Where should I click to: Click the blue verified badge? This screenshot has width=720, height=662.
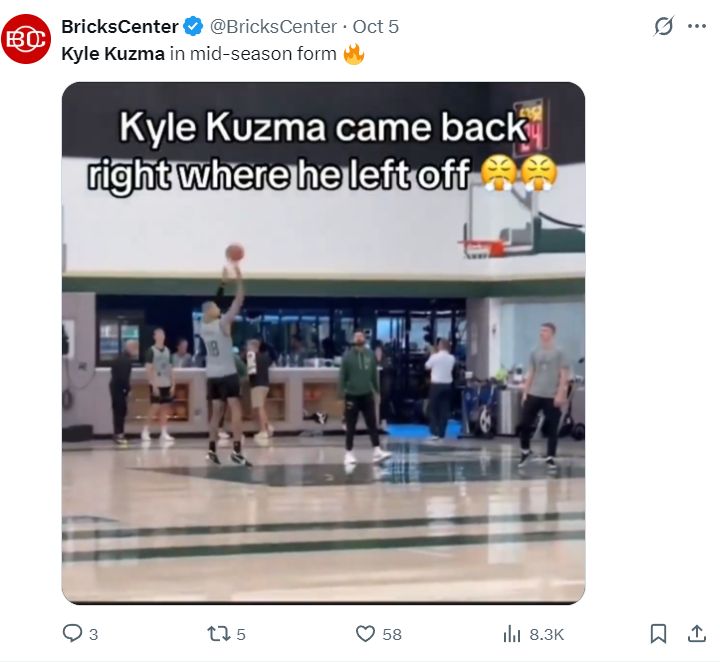click(194, 27)
